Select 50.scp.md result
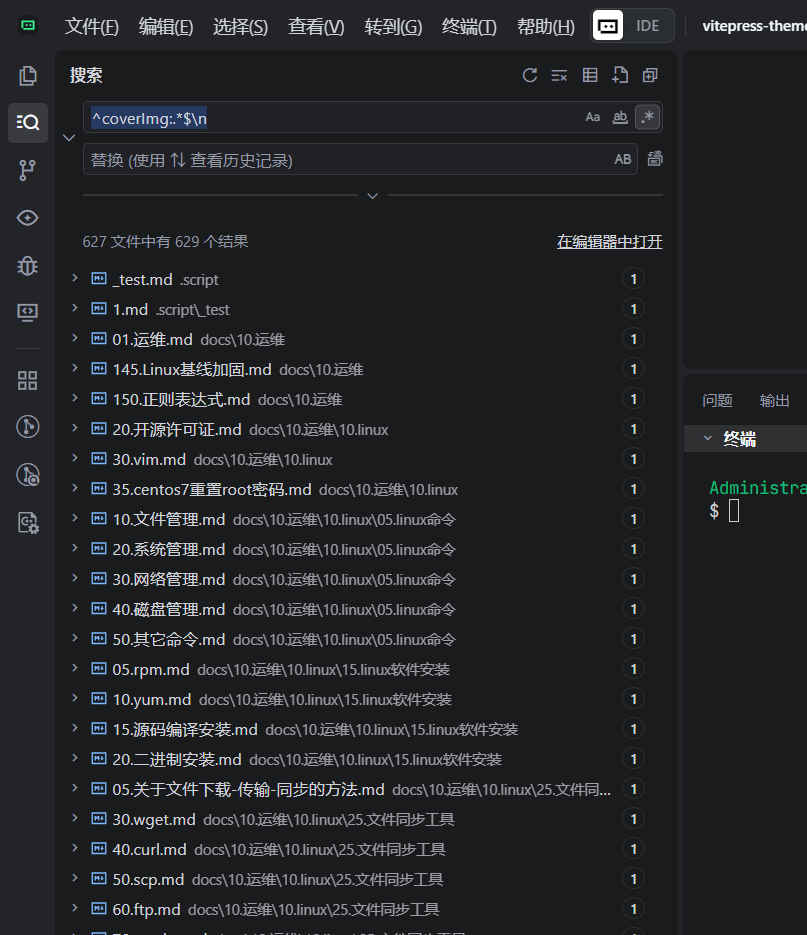Viewport: 807px width, 935px height. tap(358, 879)
